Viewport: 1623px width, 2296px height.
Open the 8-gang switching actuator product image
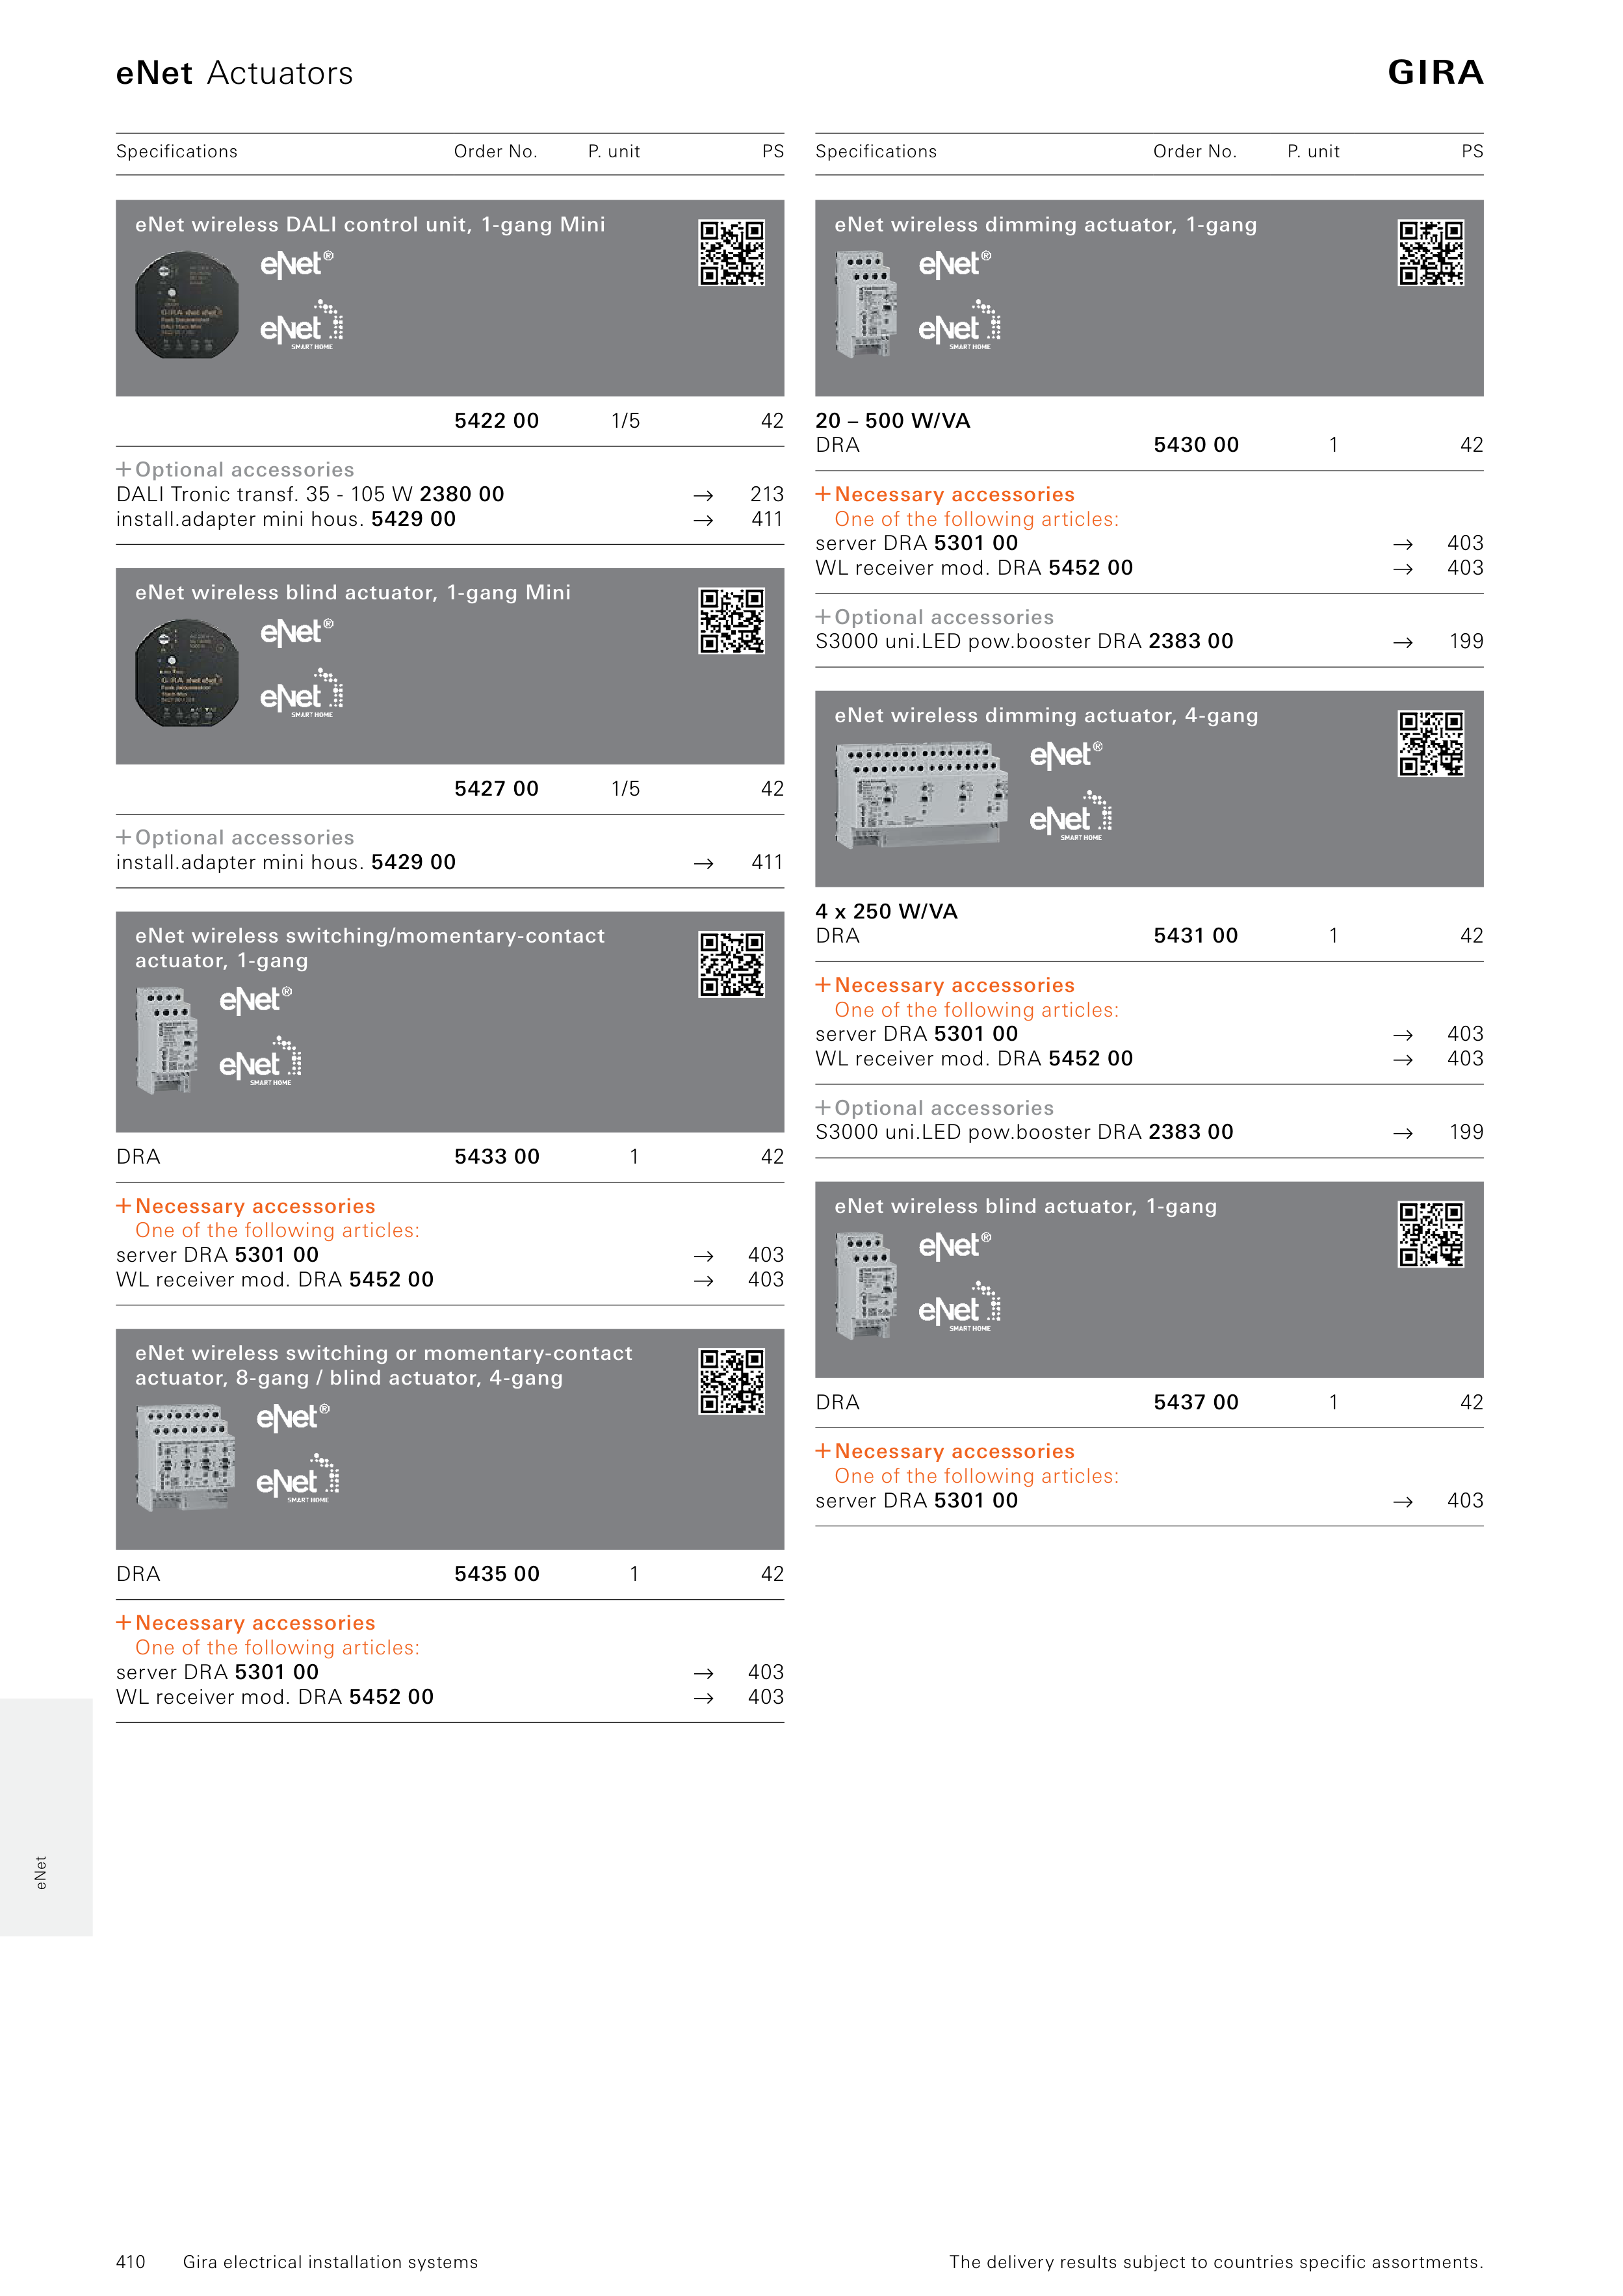click(186, 1457)
